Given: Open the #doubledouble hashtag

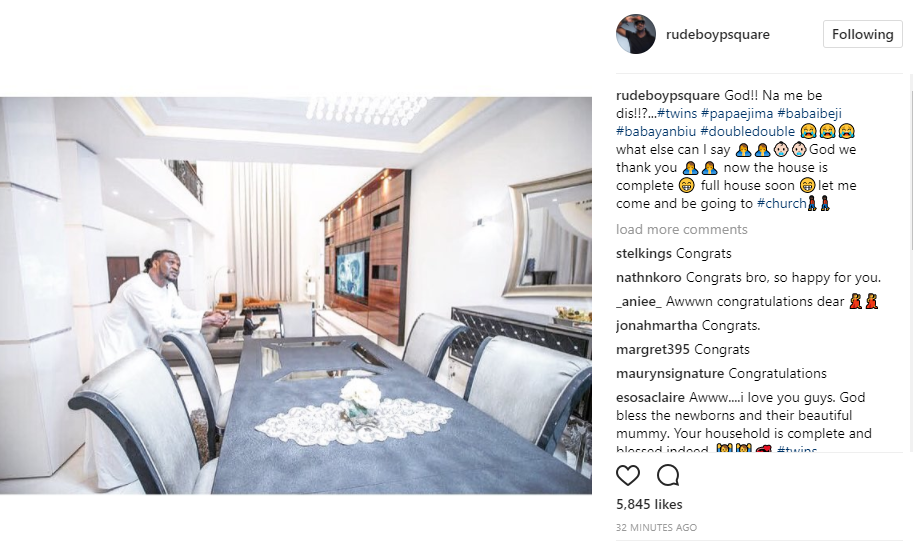Looking at the screenshot, I should pyautogui.click(x=748, y=132).
